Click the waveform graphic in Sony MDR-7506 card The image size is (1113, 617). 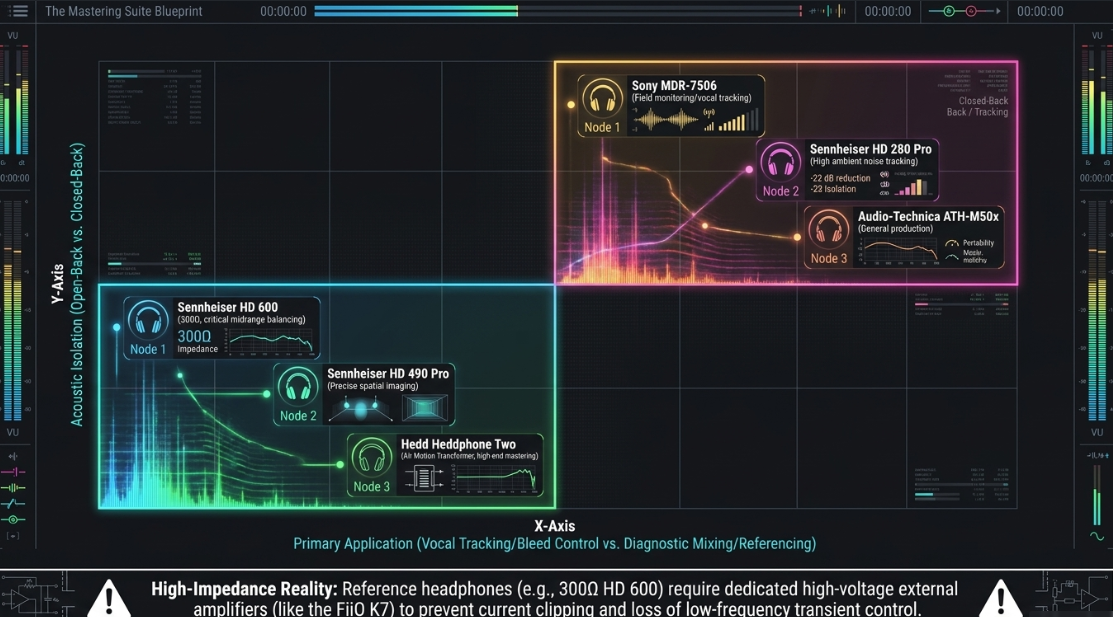tap(665, 120)
